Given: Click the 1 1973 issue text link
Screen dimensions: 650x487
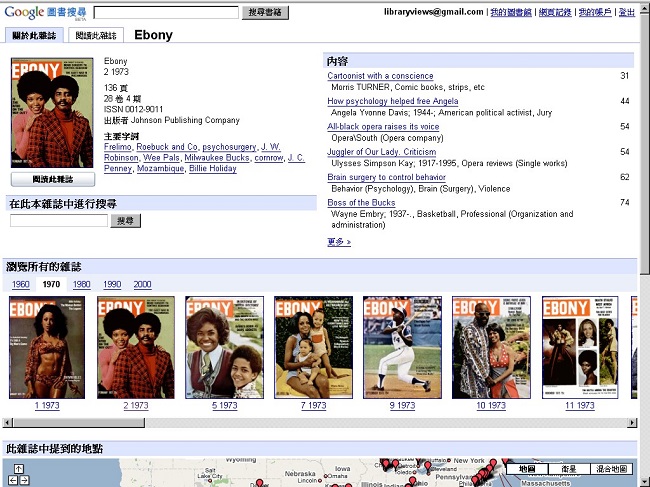Looking at the screenshot, I should [47, 406].
